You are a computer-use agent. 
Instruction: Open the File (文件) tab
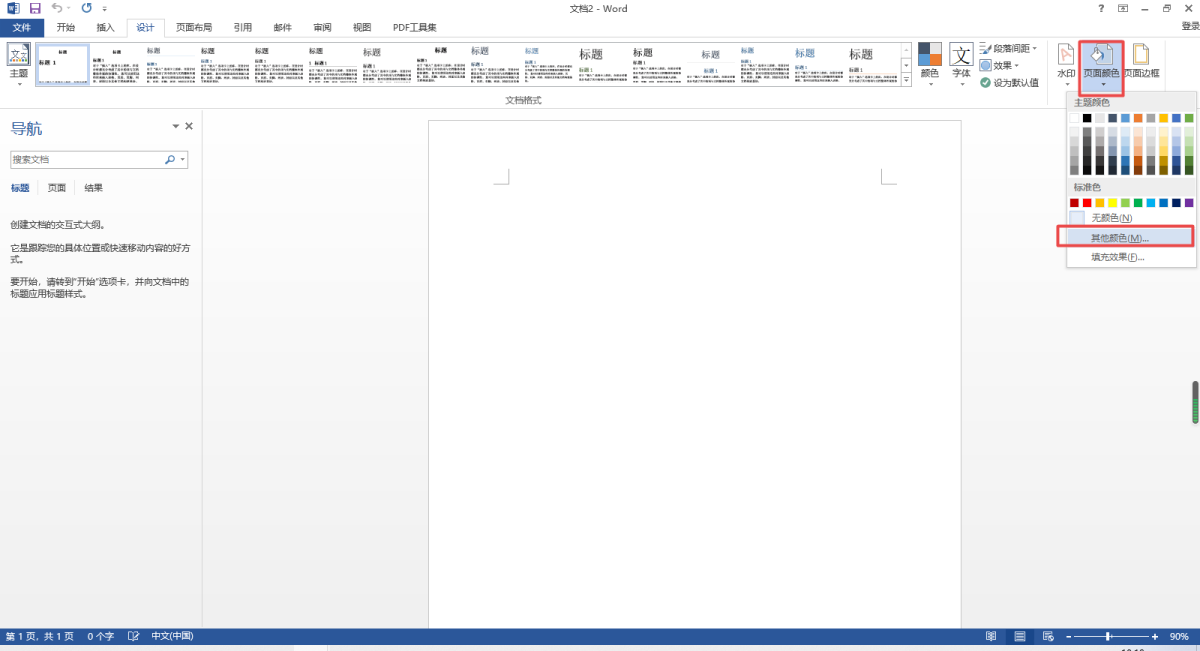22,27
